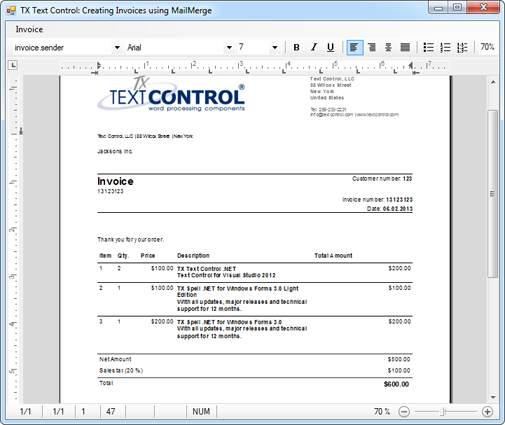The height and width of the screenshot is (425, 505).
Task: Click 'Customer number: 123' text
Action: click(382, 179)
